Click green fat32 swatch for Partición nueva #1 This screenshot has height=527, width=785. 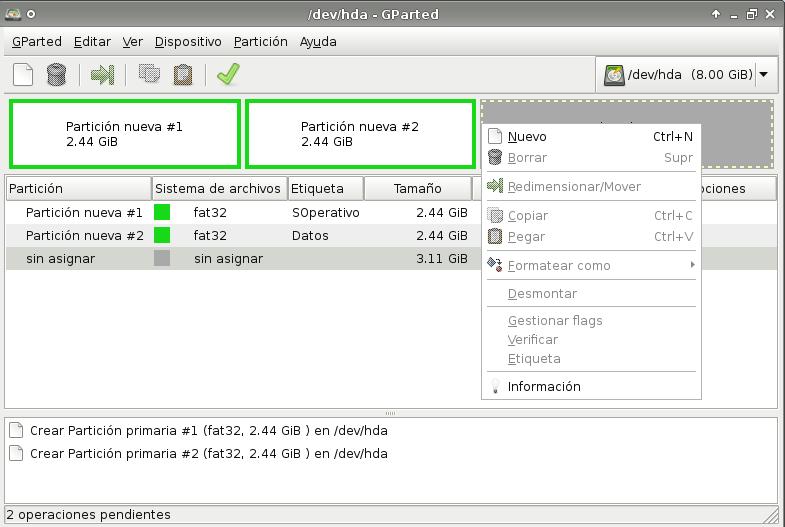pyautogui.click(x=162, y=213)
